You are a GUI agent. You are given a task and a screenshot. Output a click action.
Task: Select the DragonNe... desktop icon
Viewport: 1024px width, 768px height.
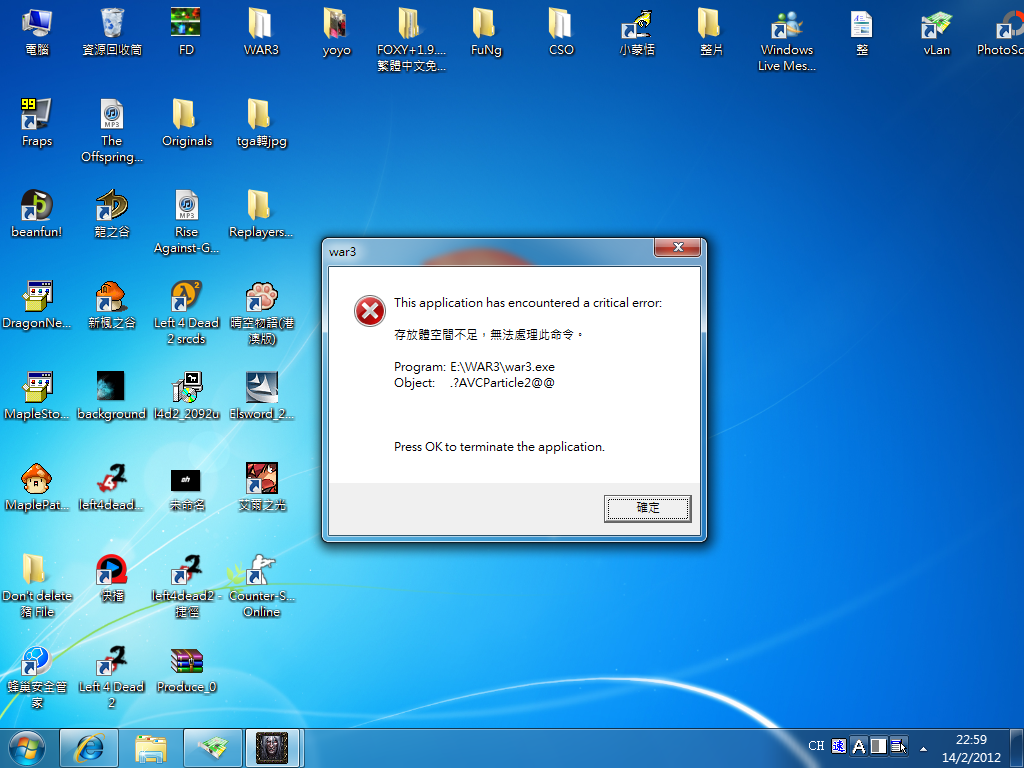pyautogui.click(x=37, y=304)
